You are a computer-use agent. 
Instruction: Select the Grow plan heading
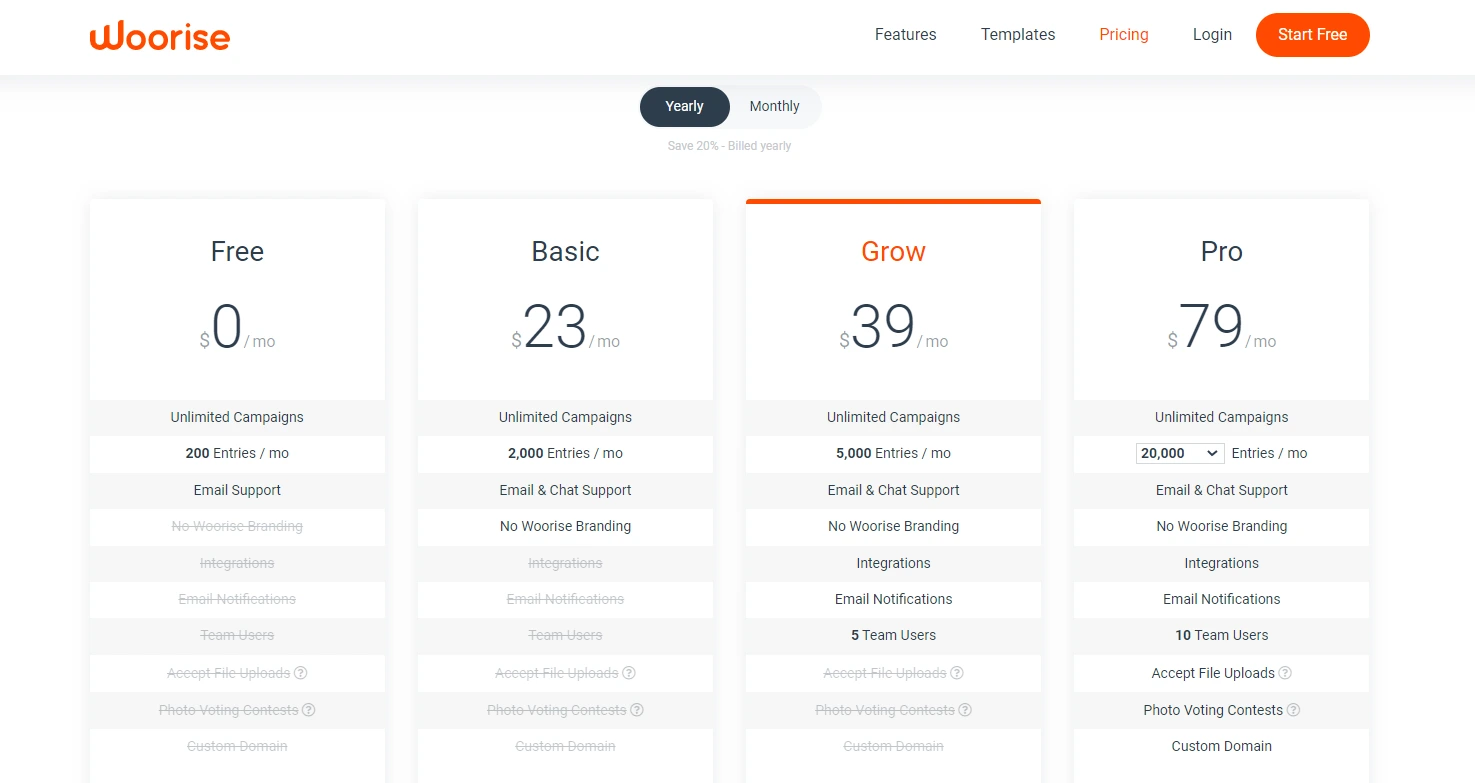pyautogui.click(x=894, y=252)
